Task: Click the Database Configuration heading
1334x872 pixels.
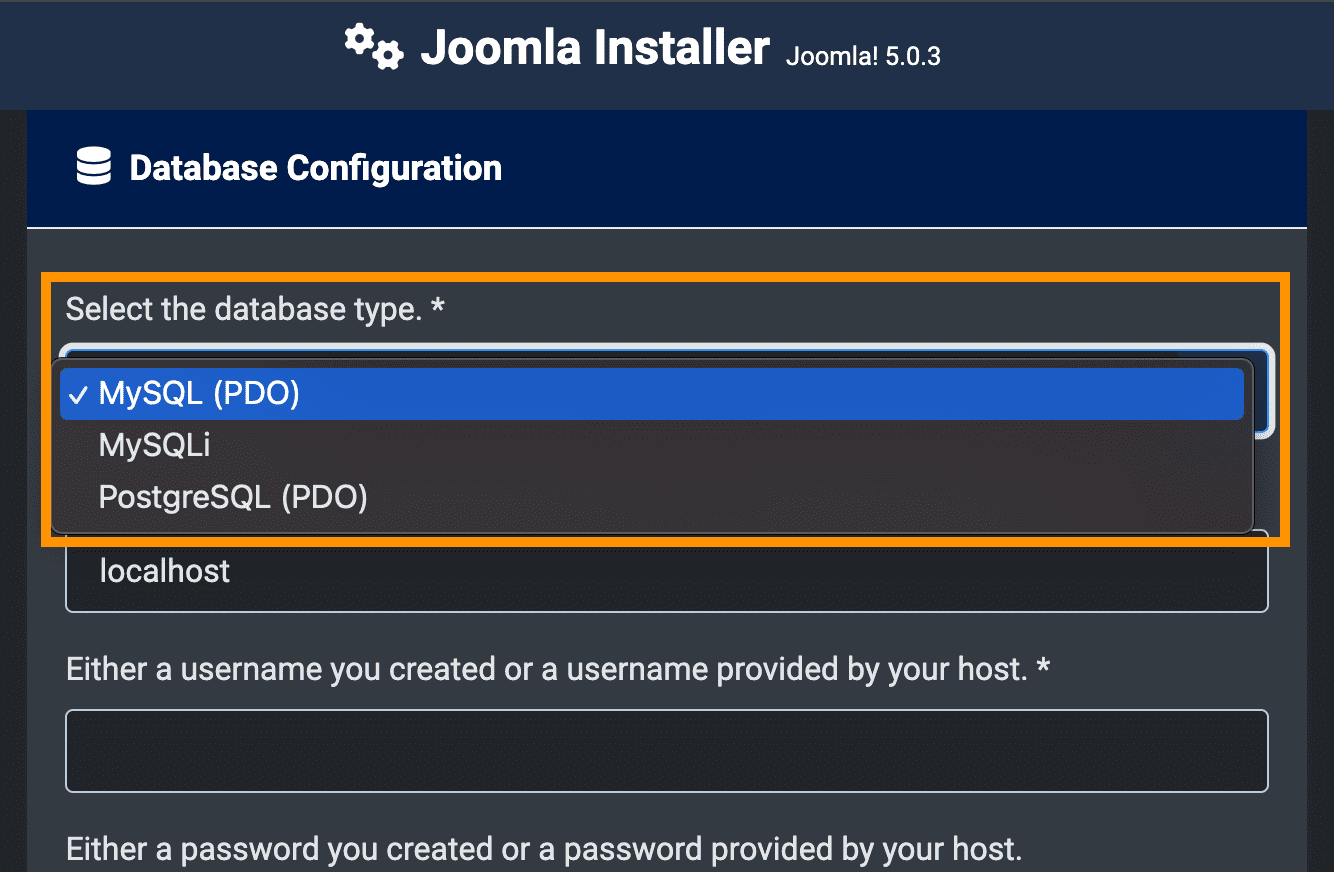Action: click(316, 167)
